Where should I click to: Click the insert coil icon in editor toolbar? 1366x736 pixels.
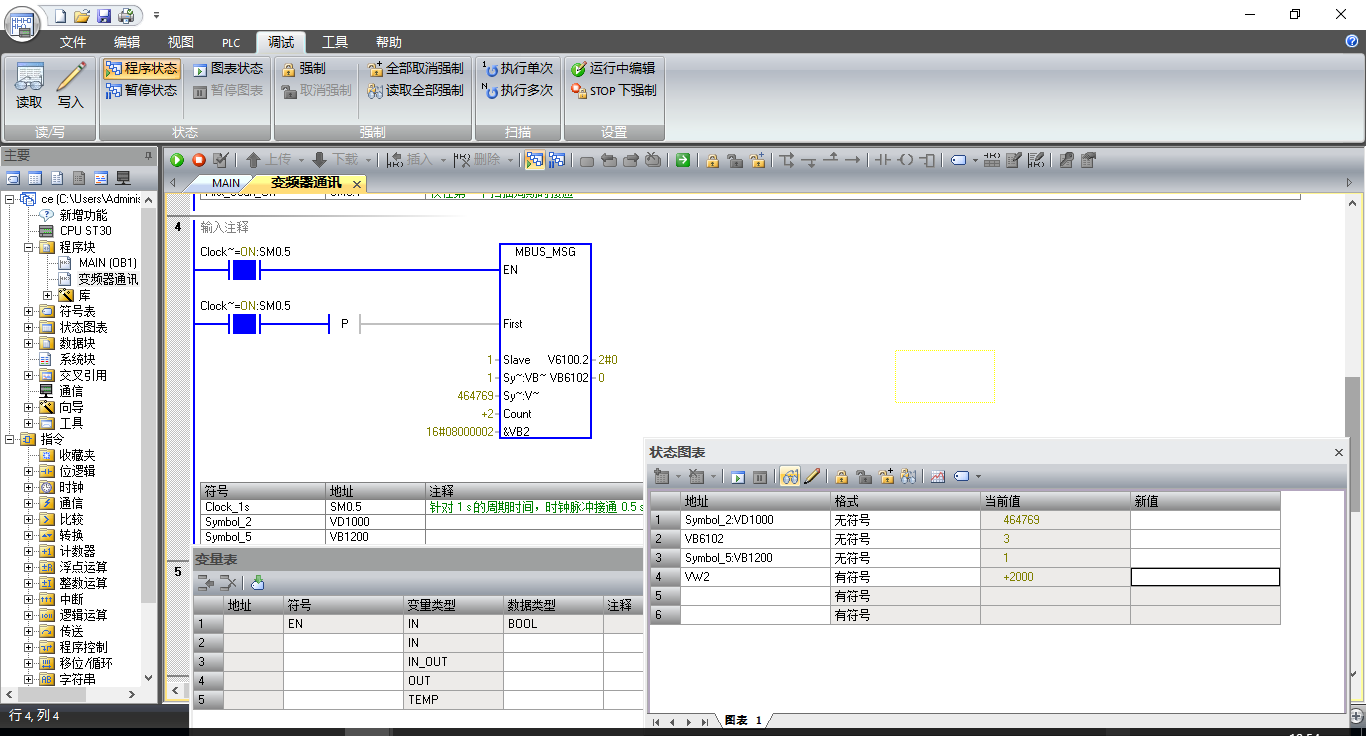[905, 160]
